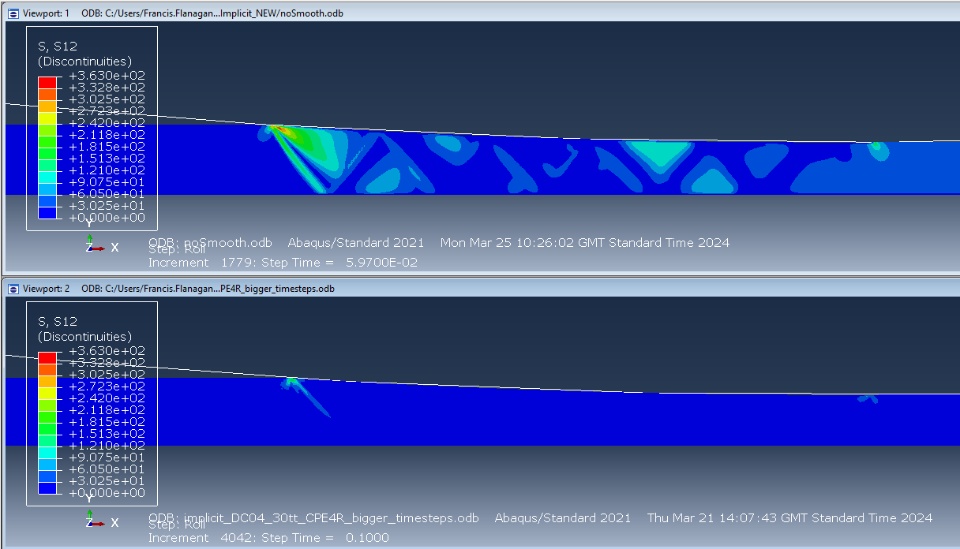Viewport: 960px width, 549px height.
Task: Pick legend value +2.118e+02 in Viewport 2
Action: click(x=107, y=410)
